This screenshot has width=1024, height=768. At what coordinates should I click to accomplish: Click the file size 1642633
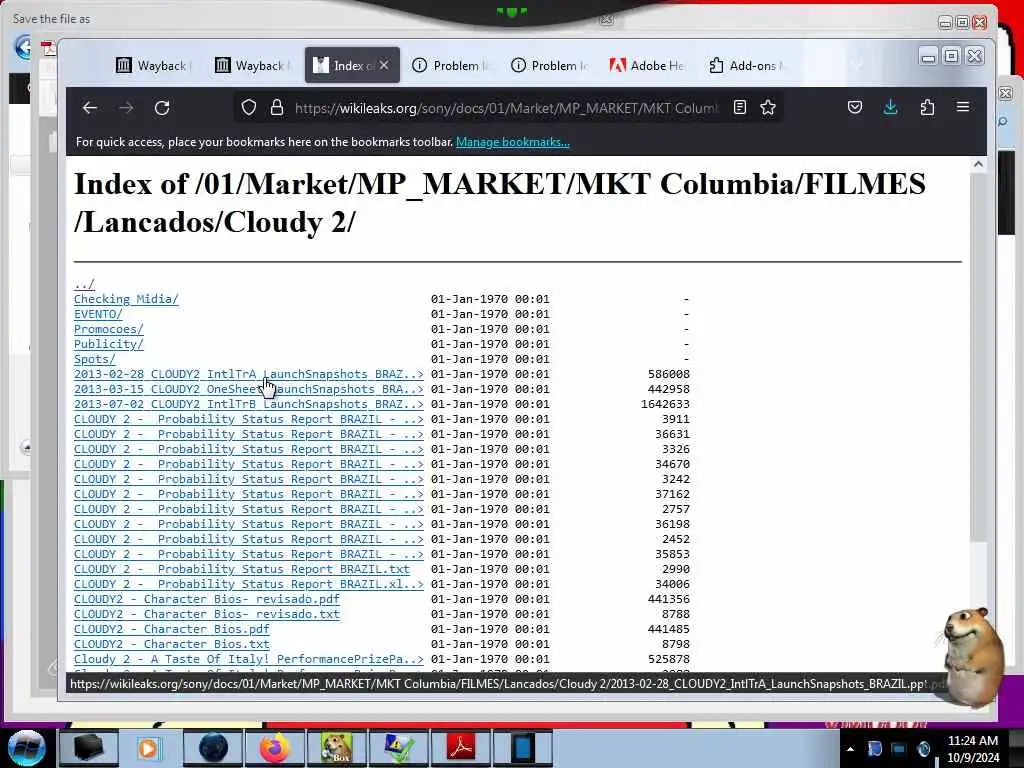(665, 404)
